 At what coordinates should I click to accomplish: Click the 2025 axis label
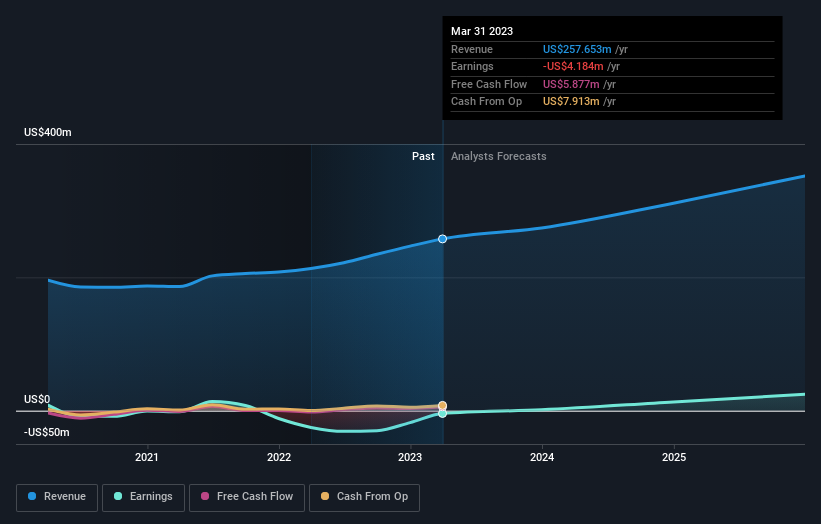(674, 457)
